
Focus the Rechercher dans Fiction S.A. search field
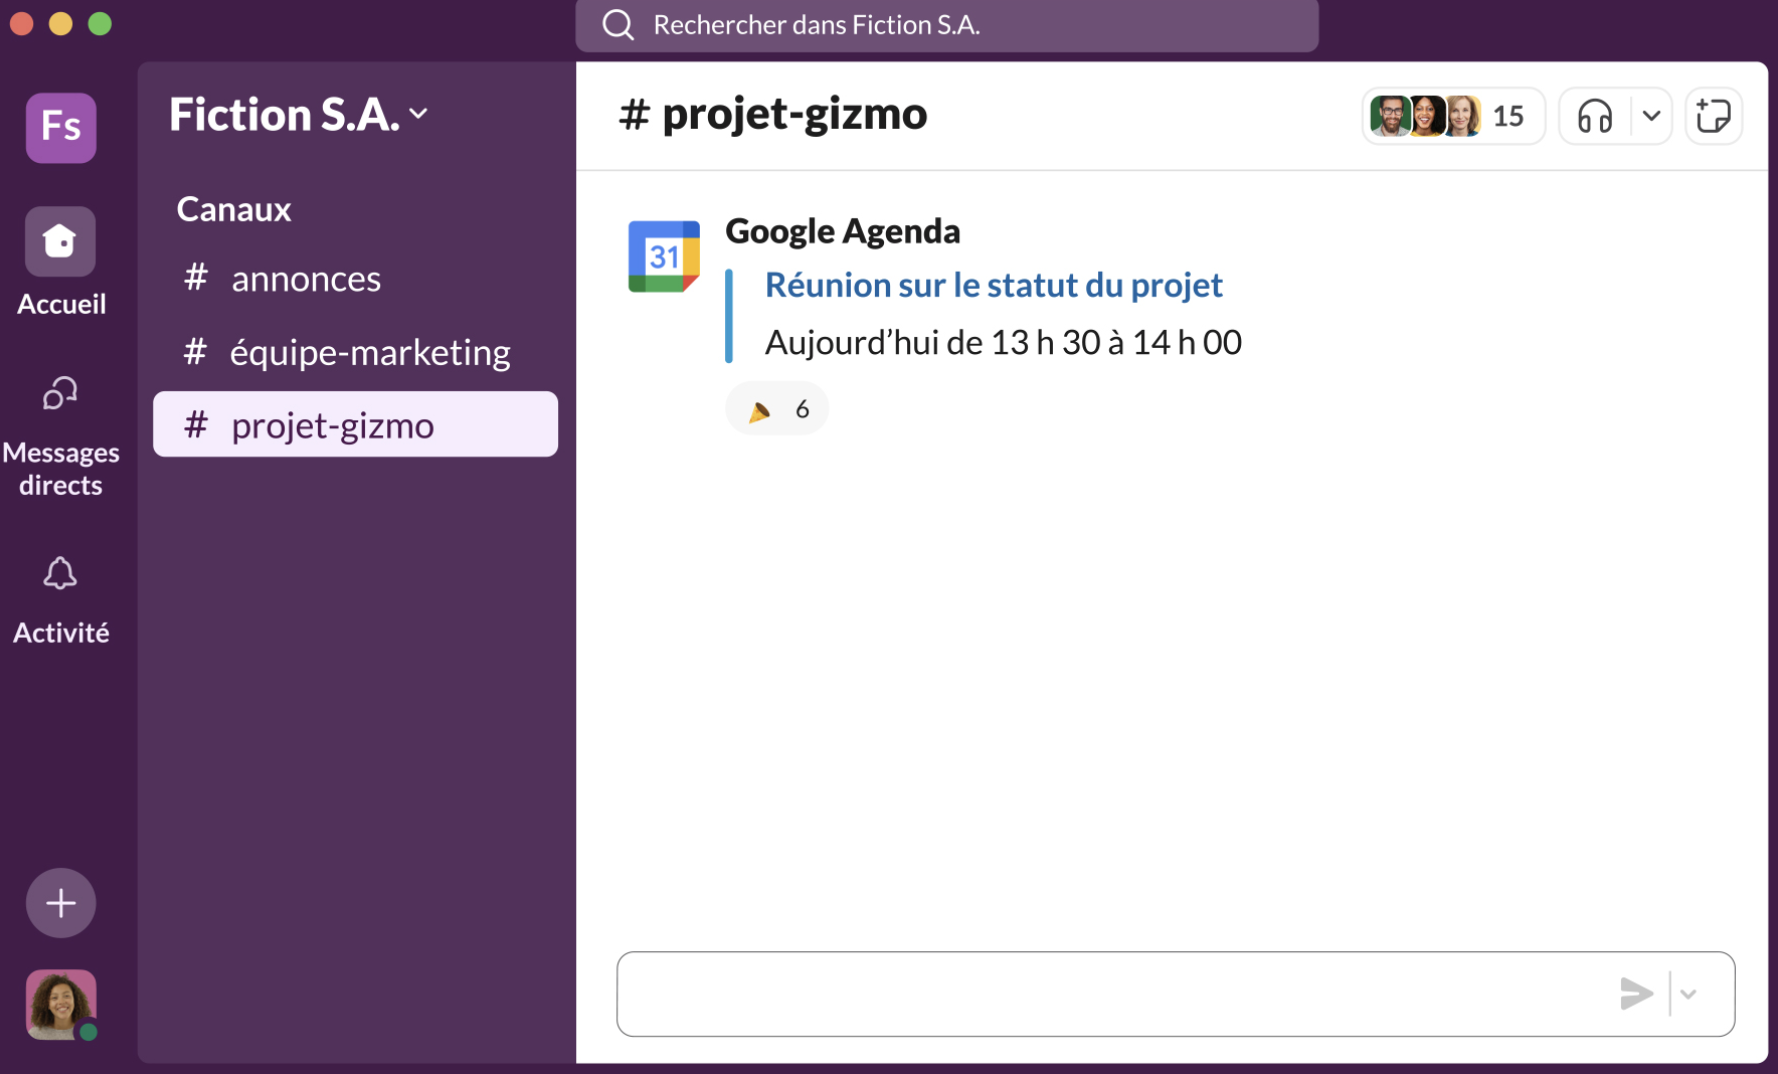[x=947, y=25]
